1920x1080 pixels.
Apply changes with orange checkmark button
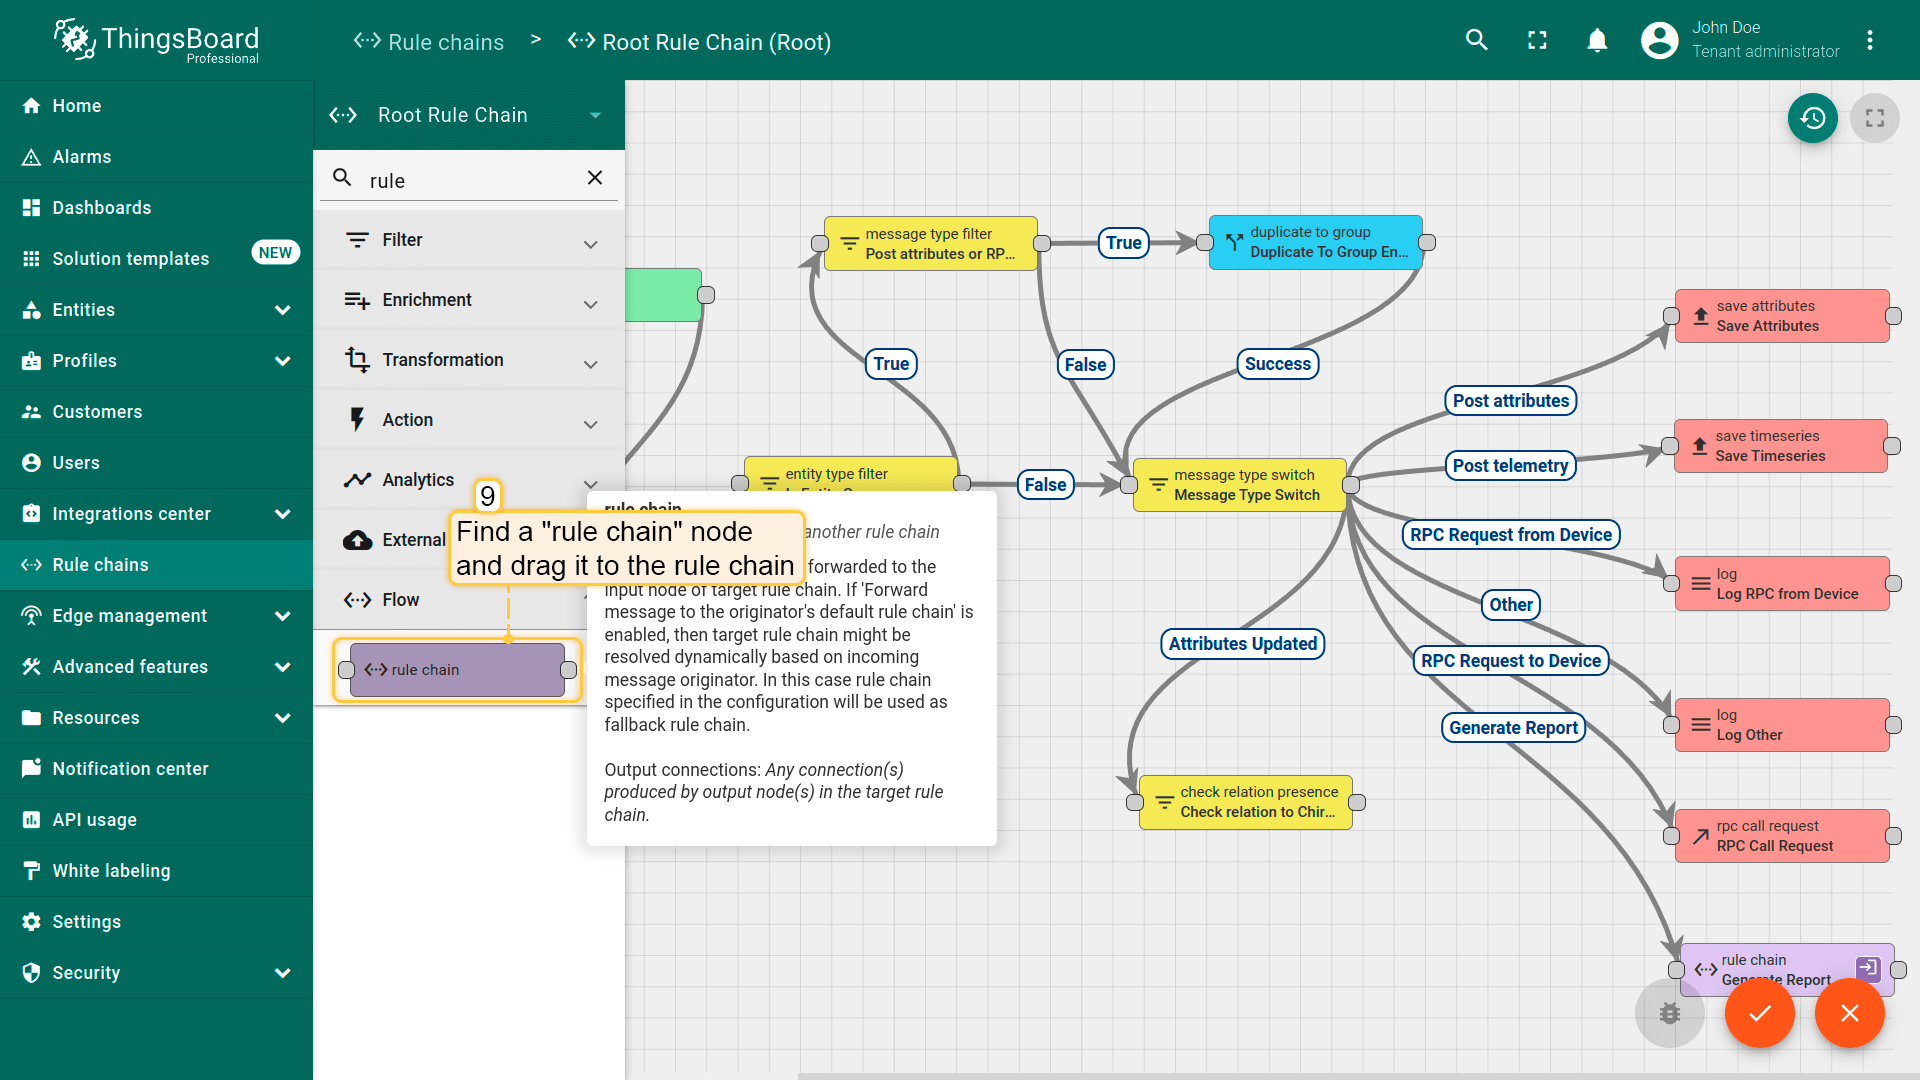click(x=1759, y=1013)
